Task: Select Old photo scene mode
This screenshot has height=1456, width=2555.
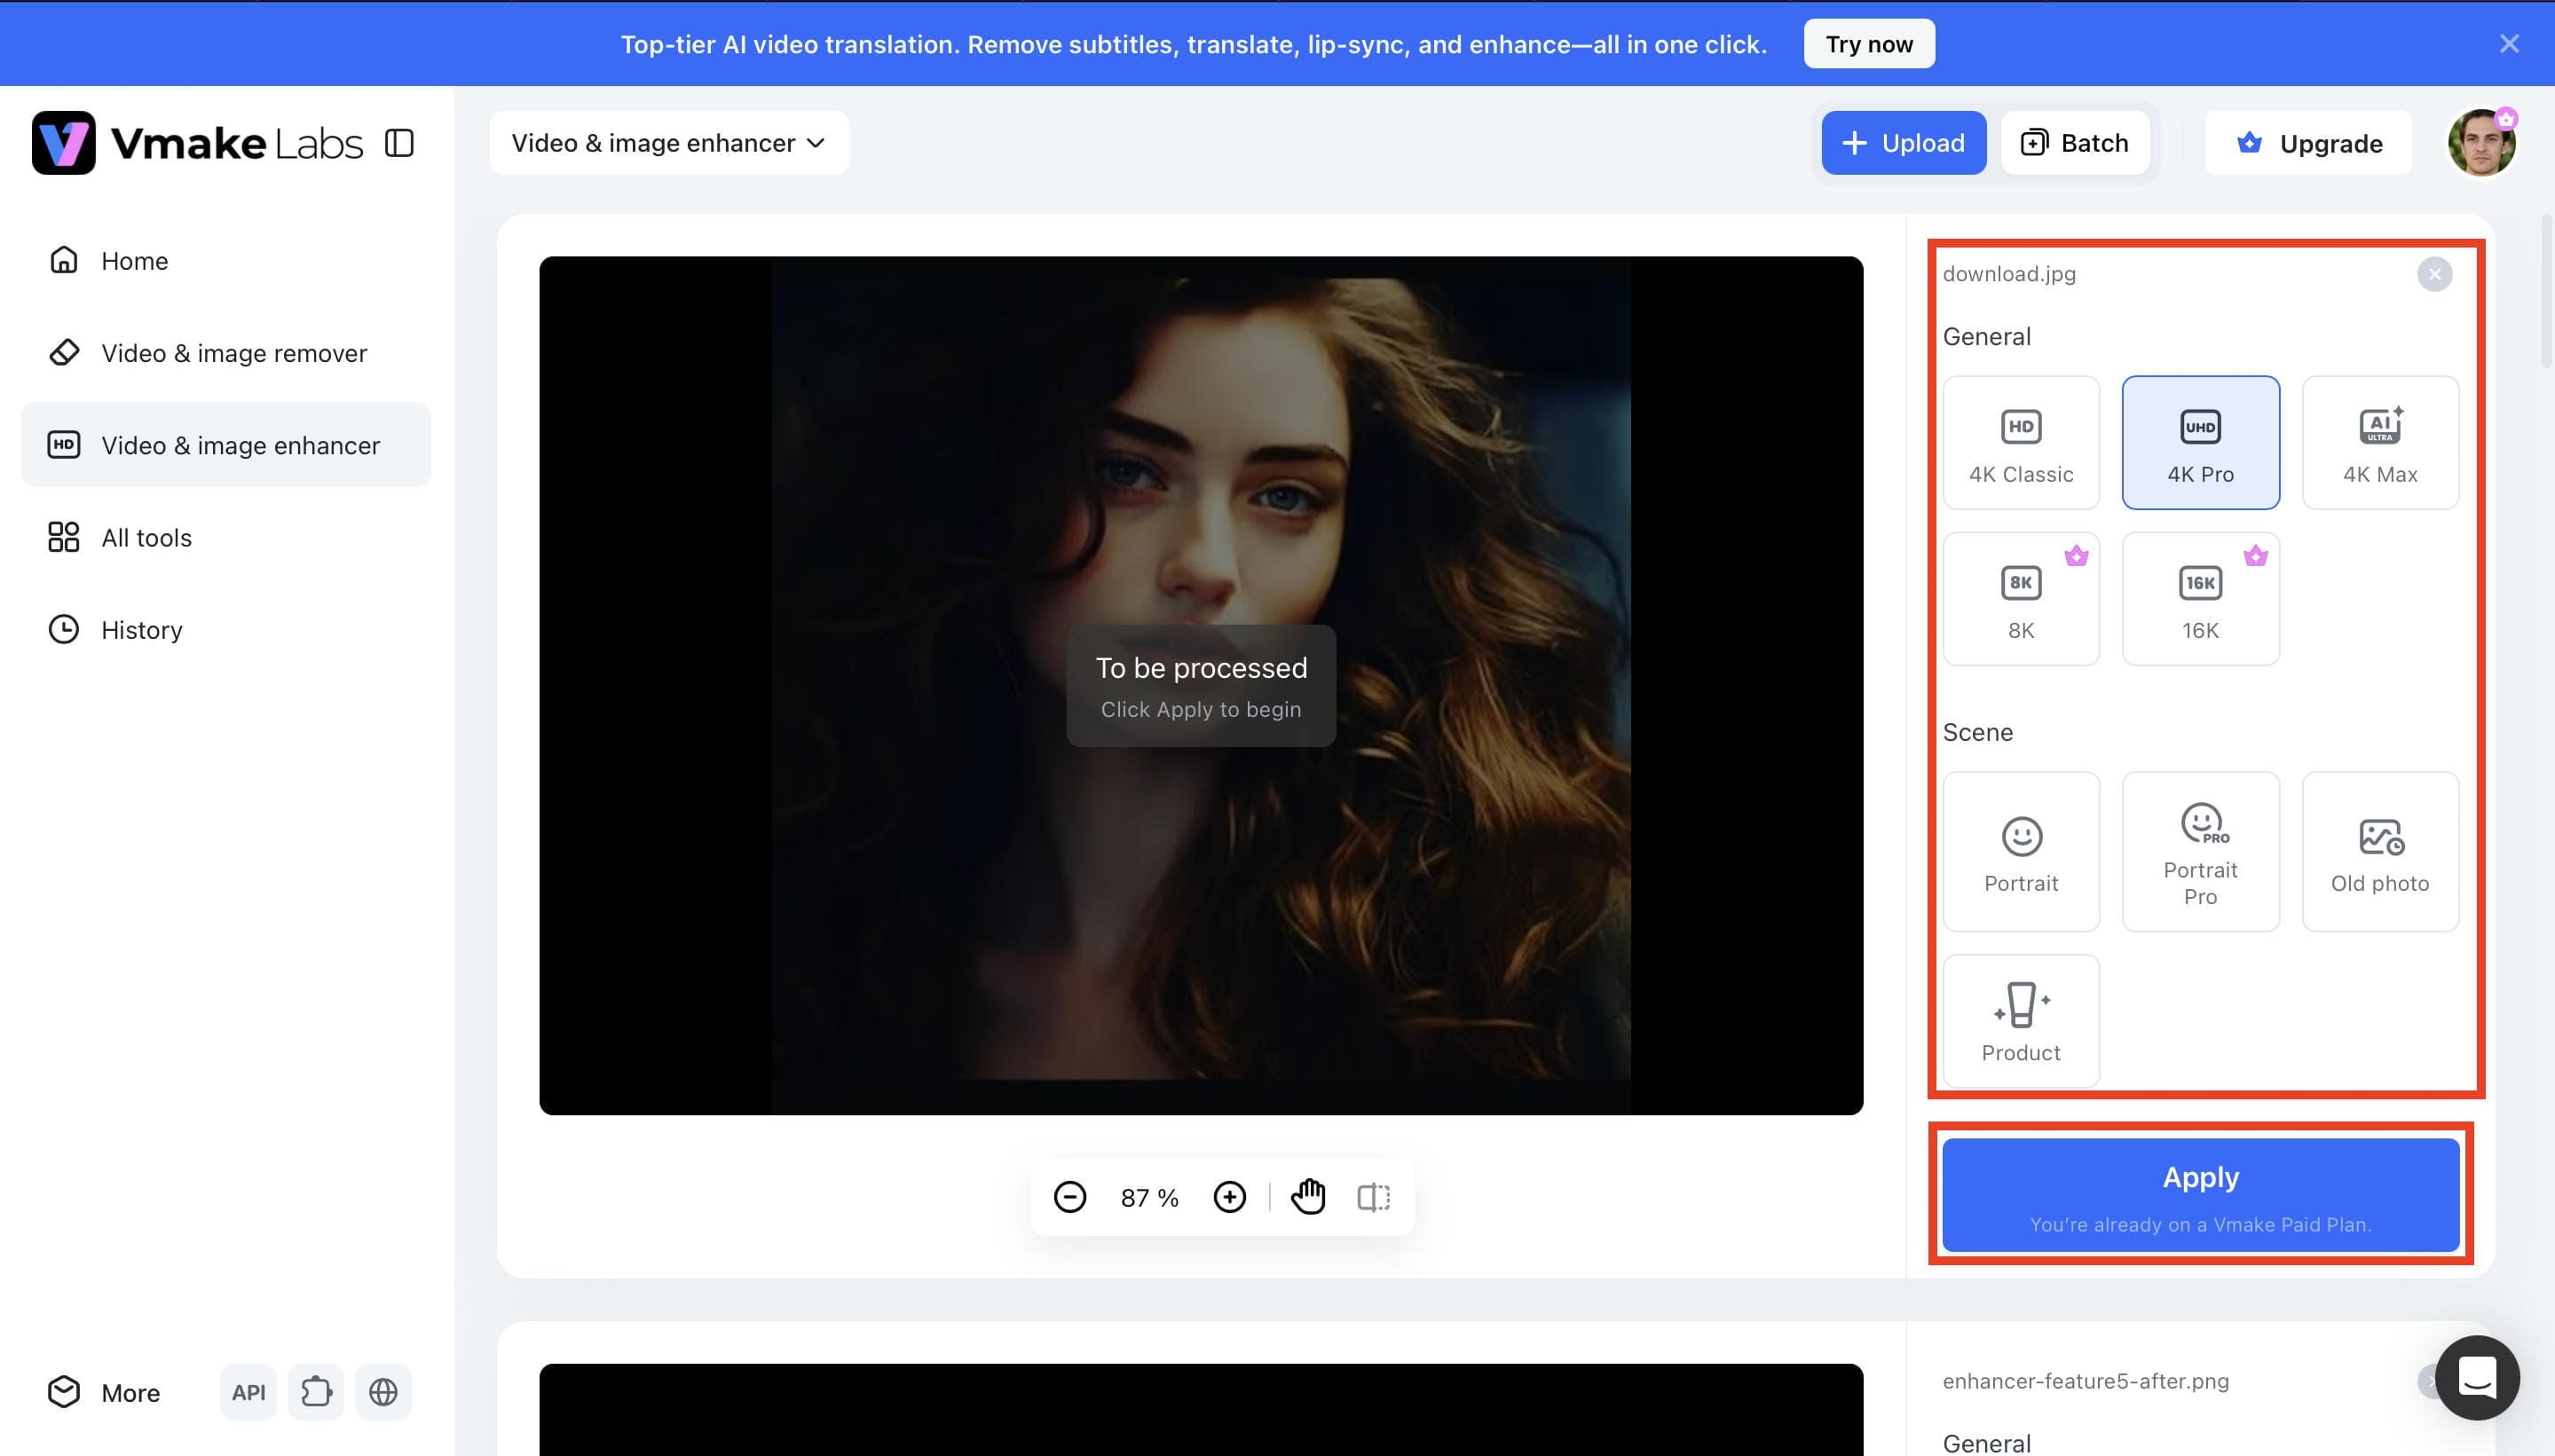Action: [x=2380, y=852]
